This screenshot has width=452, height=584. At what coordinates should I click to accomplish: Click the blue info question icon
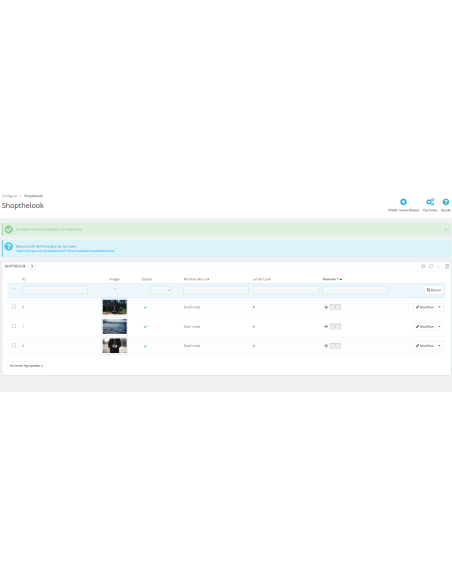(9, 247)
